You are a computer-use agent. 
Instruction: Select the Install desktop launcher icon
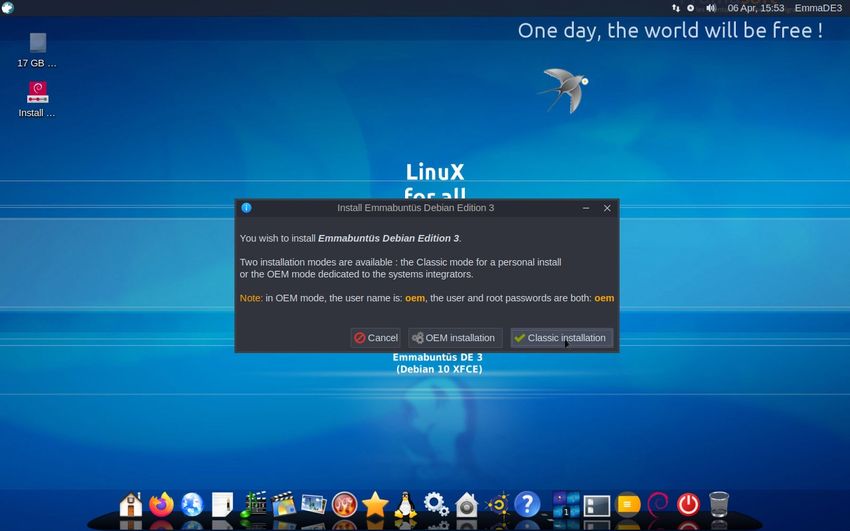(x=37, y=100)
